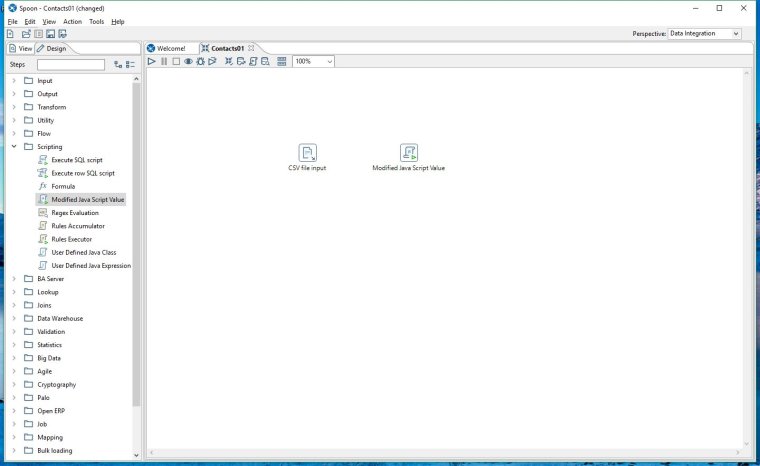The height and width of the screenshot is (466, 760).
Task: Select the Modified Java Script Value canvas step
Action: [x=408, y=153]
